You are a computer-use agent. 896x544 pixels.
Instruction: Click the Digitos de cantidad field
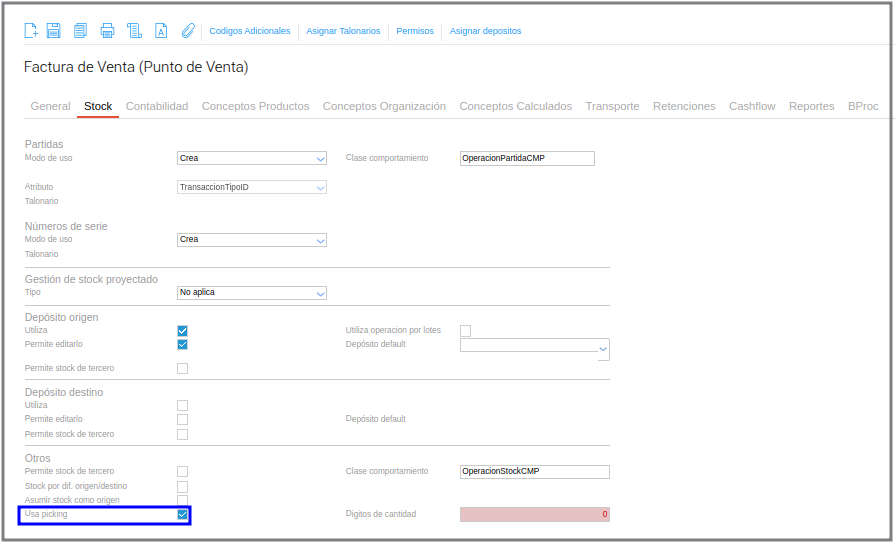point(534,514)
